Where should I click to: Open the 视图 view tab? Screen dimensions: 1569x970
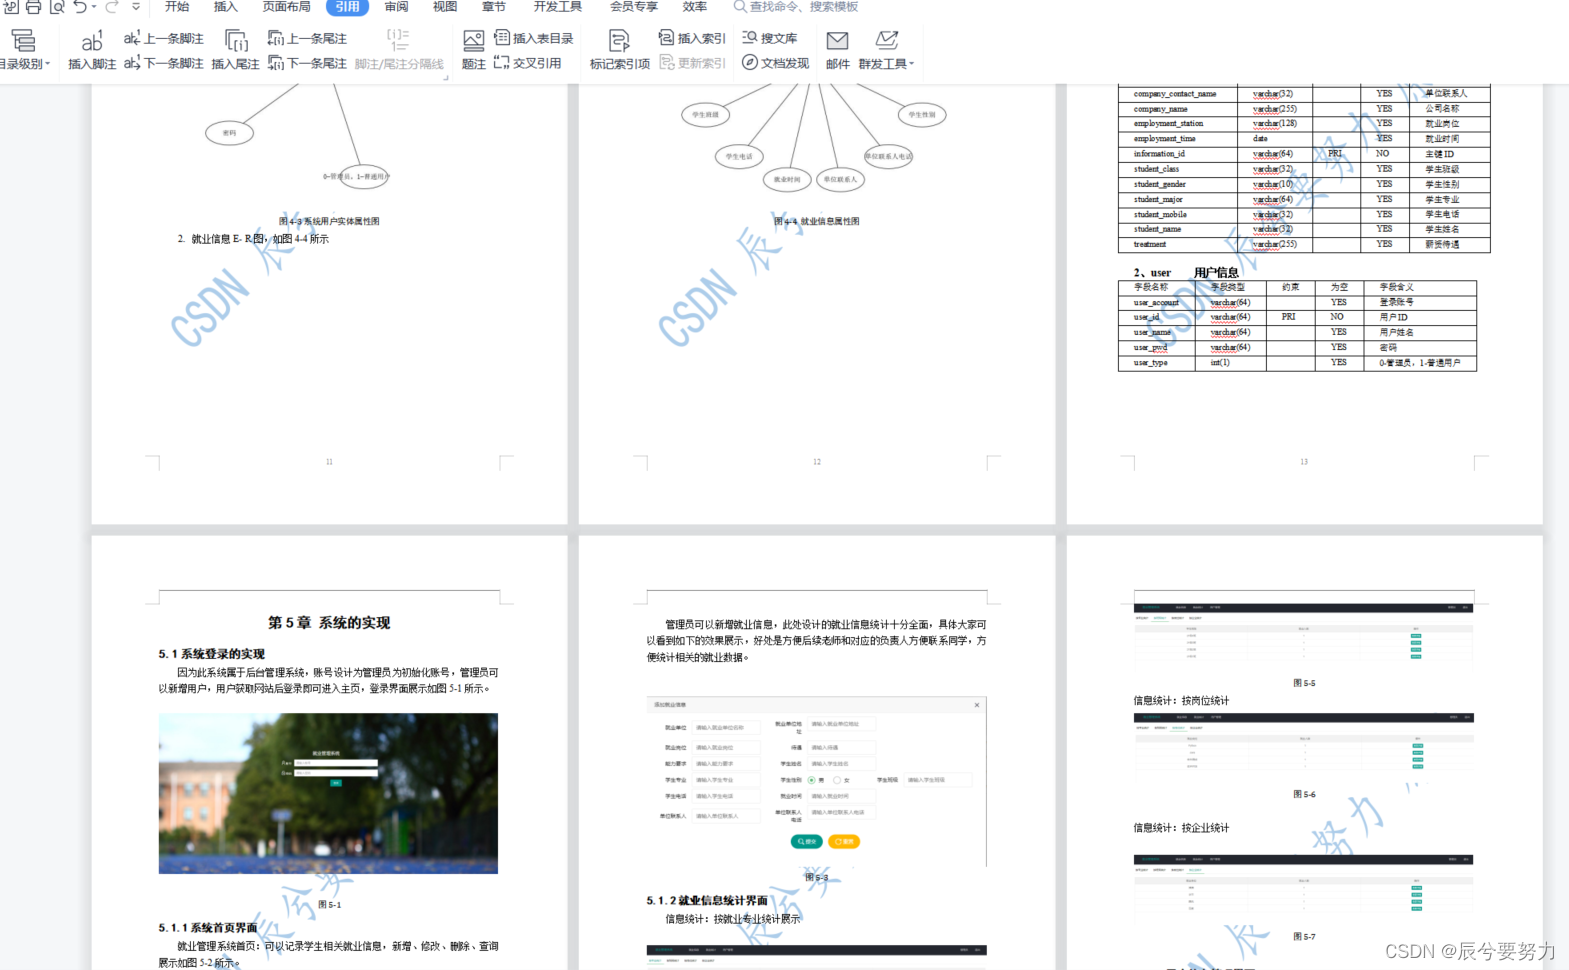[x=445, y=6]
